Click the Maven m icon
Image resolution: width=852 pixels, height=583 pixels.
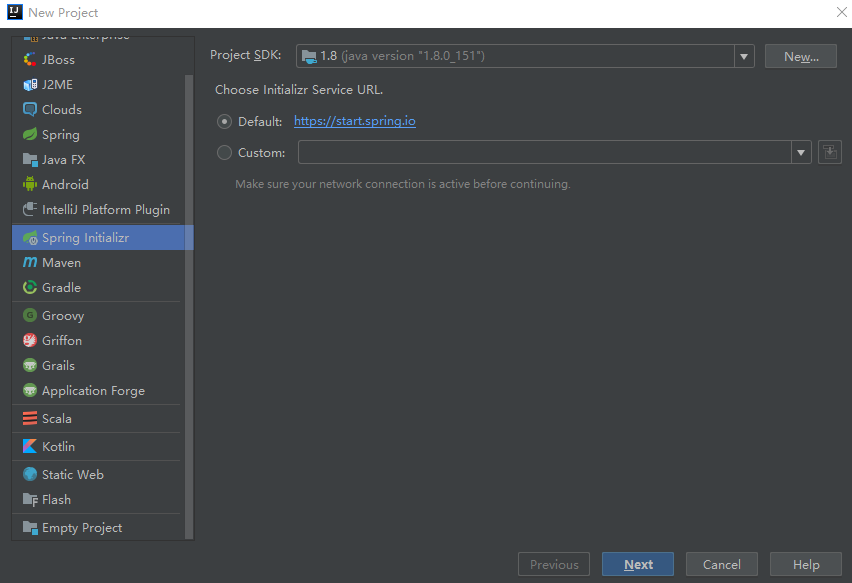click(x=30, y=262)
